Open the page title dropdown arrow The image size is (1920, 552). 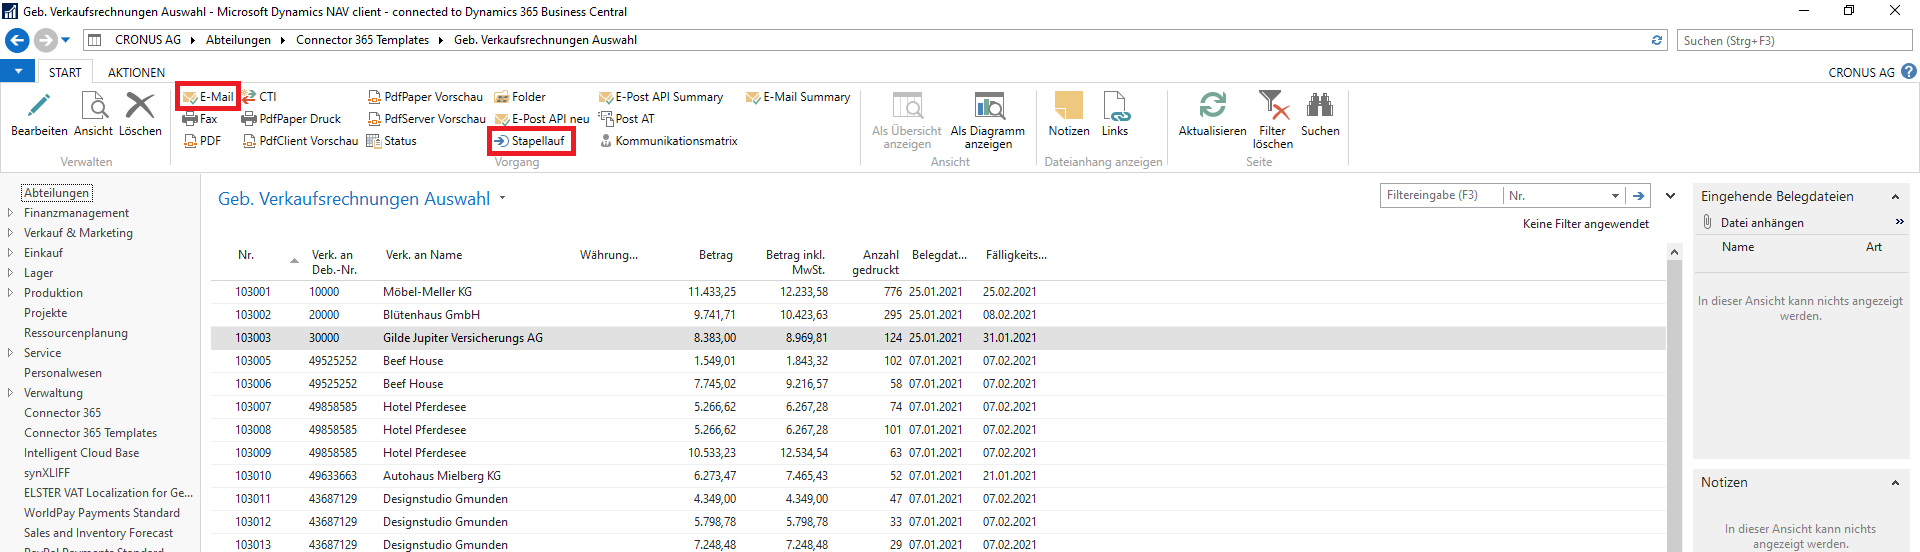click(503, 198)
